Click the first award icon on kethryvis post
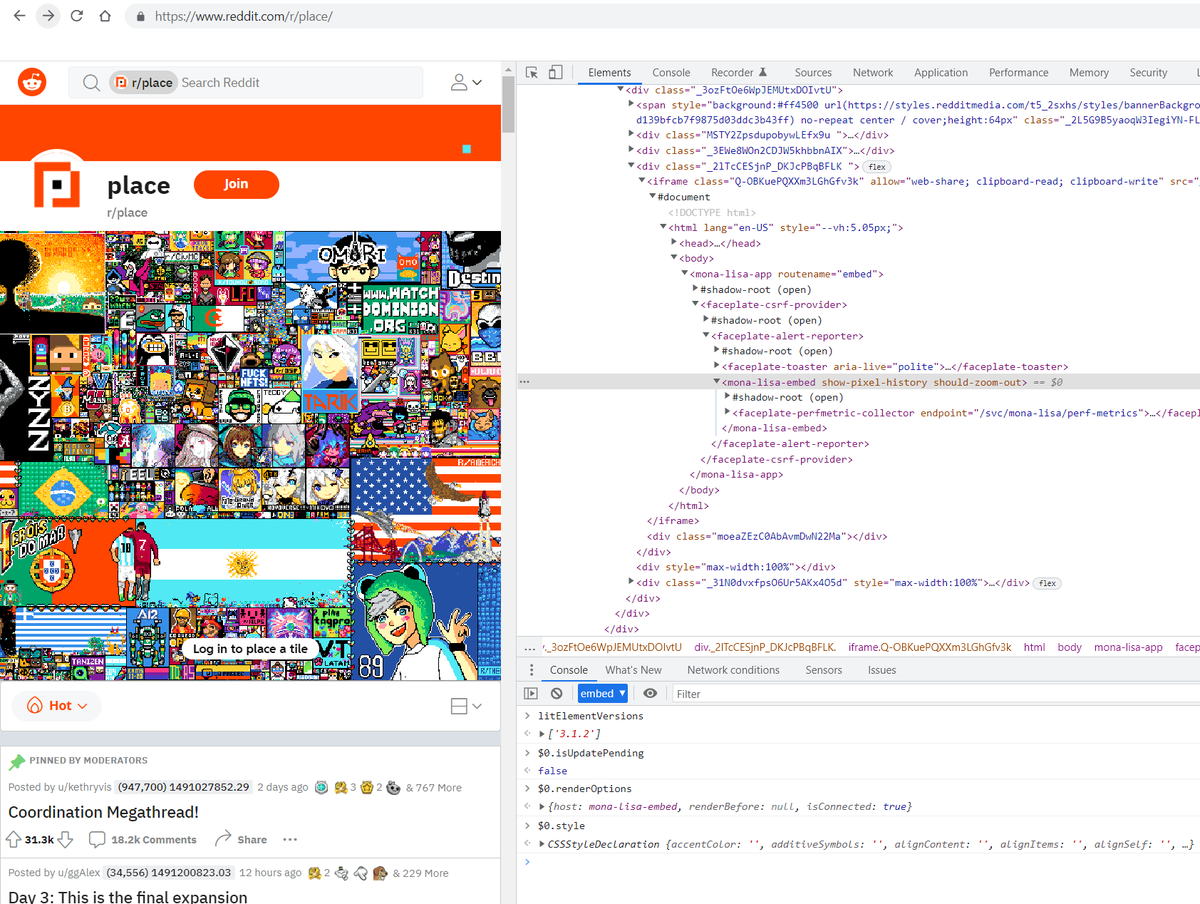Viewport: 1200px width, 904px height. [321, 787]
